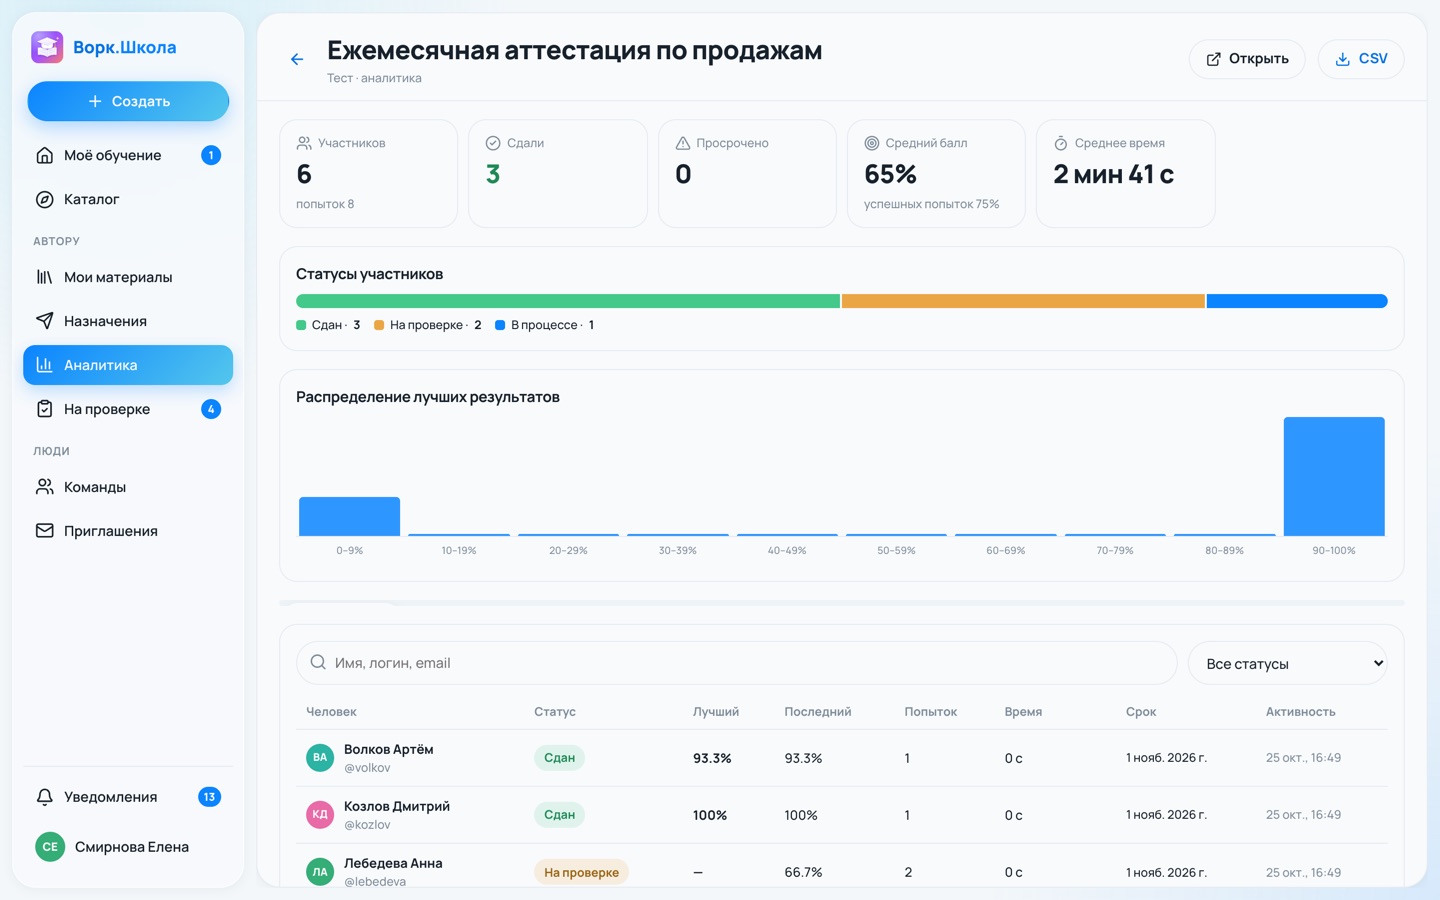The height and width of the screenshot is (900, 1440).
Task: Go to Каталог in the sidebar
Action: point(128,199)
